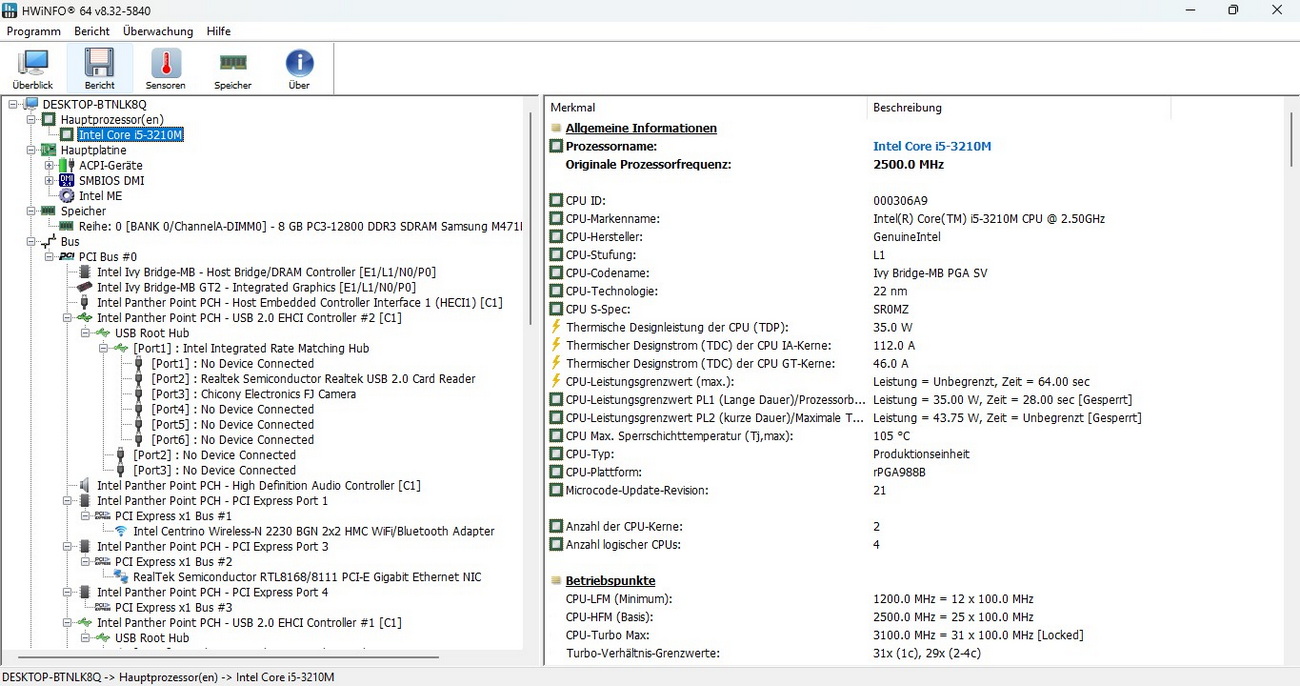The height and width of the screenshot is (686, 1300).
Task: Open the Hilfe menu
Action: (x=218, y=31)
